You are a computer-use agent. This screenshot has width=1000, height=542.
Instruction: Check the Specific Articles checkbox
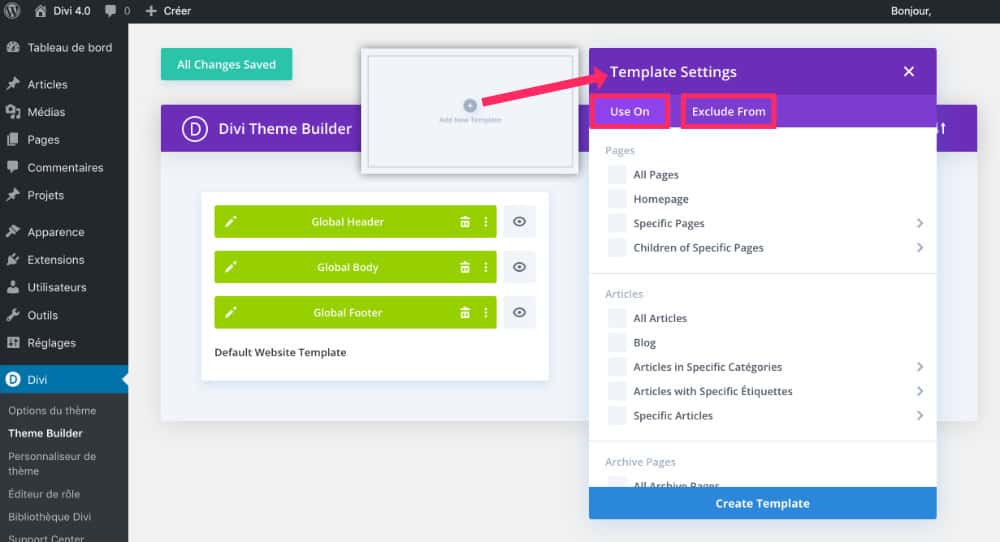[x=617, y=415]
